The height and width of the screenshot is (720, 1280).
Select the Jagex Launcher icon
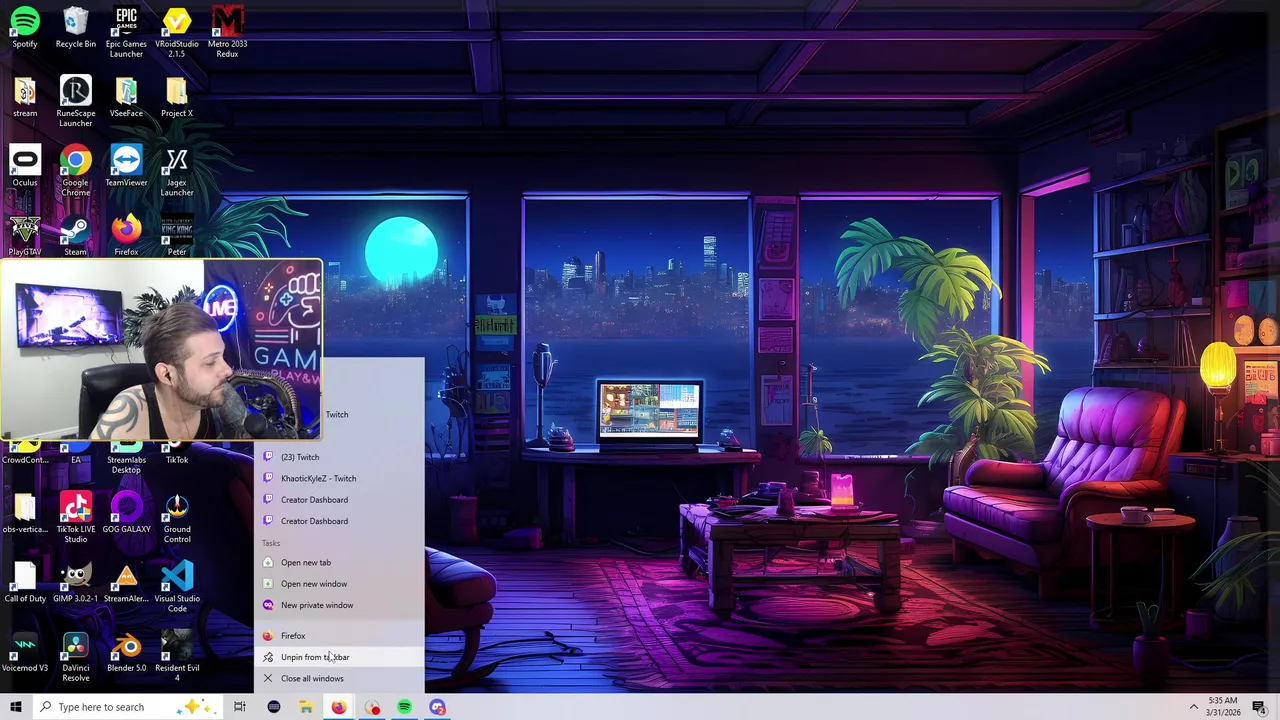tap(177, 171)
